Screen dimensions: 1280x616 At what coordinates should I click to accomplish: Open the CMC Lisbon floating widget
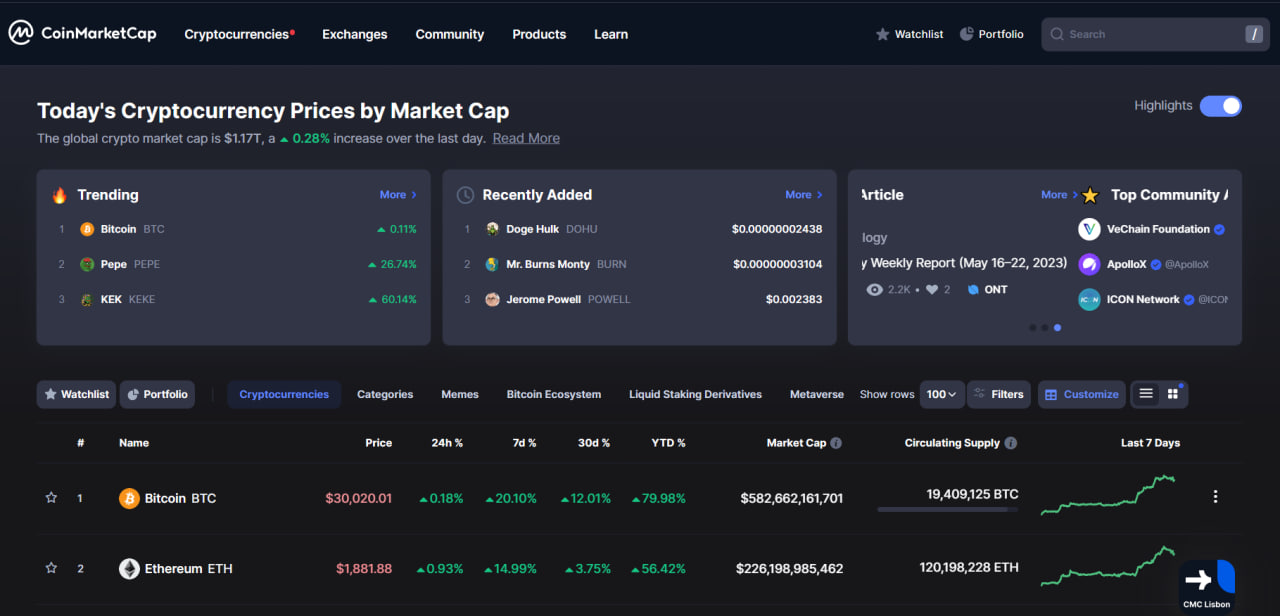(x=1207, y=585)
